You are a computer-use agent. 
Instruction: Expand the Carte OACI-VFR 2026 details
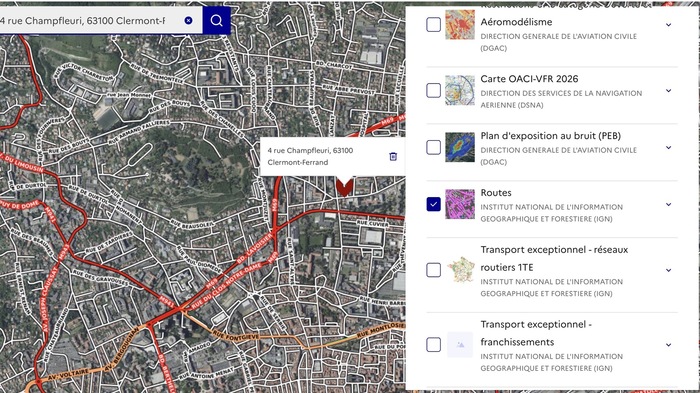click(668, 90)
